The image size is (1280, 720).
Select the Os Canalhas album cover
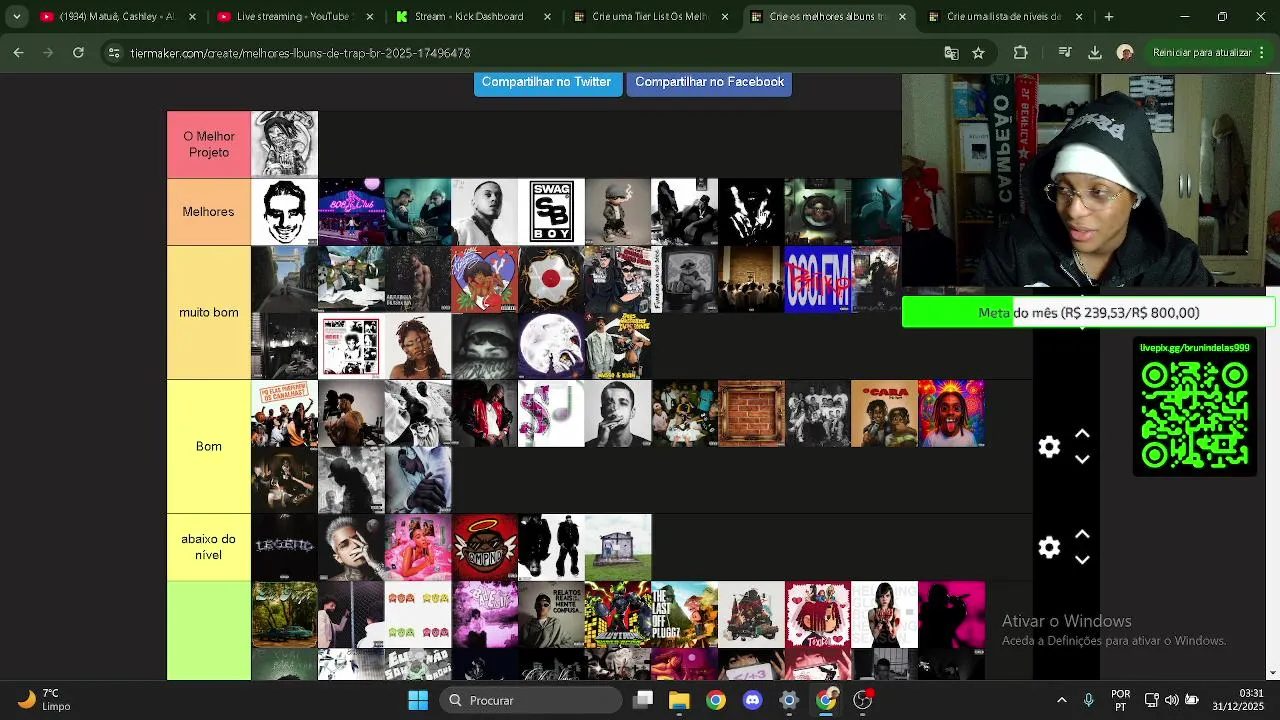pos(284,413)
